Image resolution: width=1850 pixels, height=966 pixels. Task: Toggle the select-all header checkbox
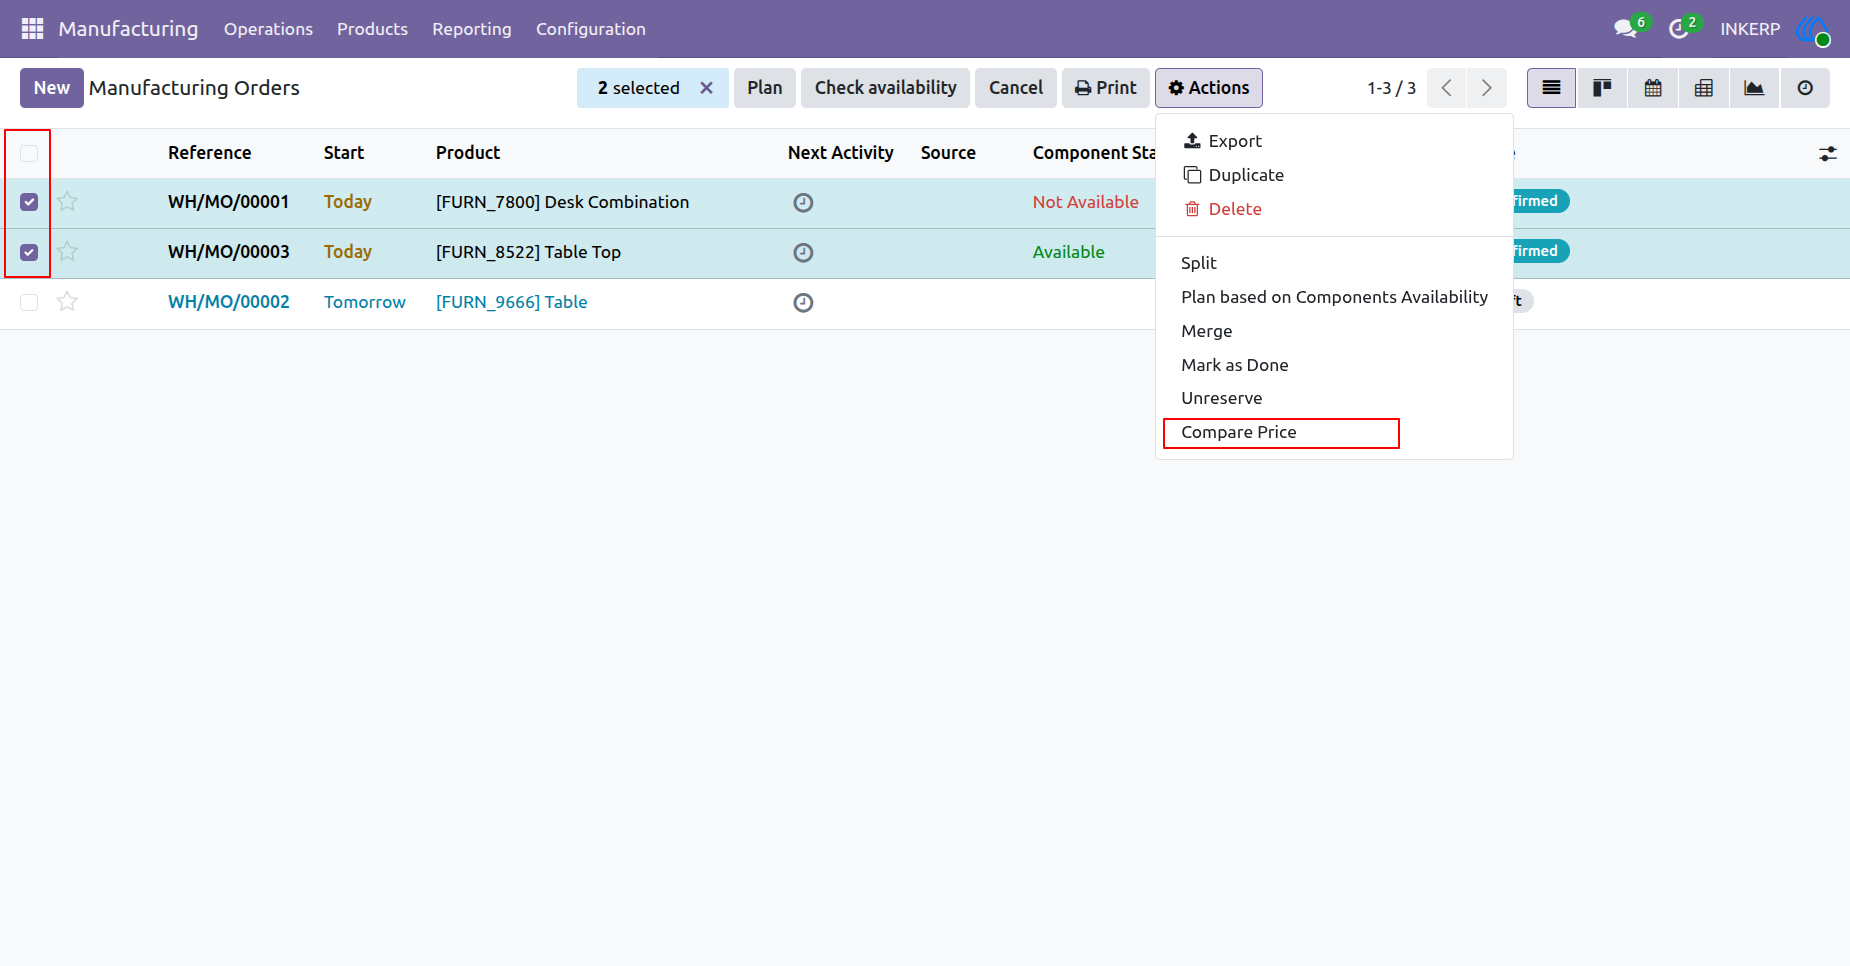click(29, 153)
